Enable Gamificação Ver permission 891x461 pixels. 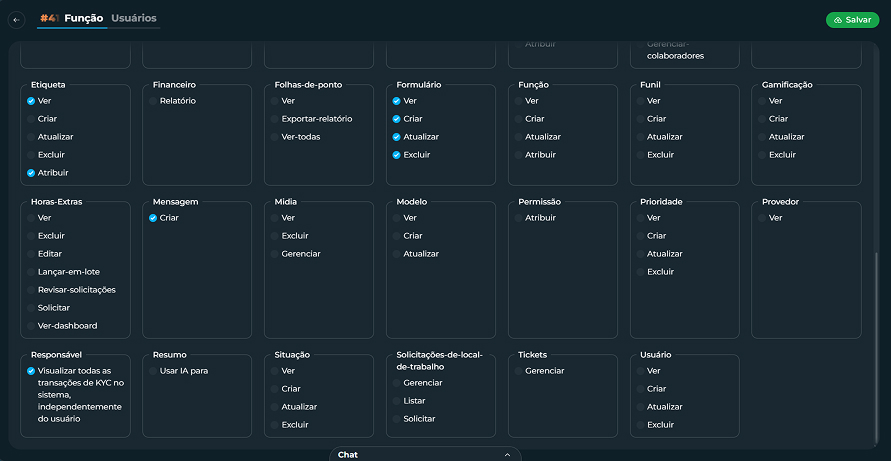(762, 101)
